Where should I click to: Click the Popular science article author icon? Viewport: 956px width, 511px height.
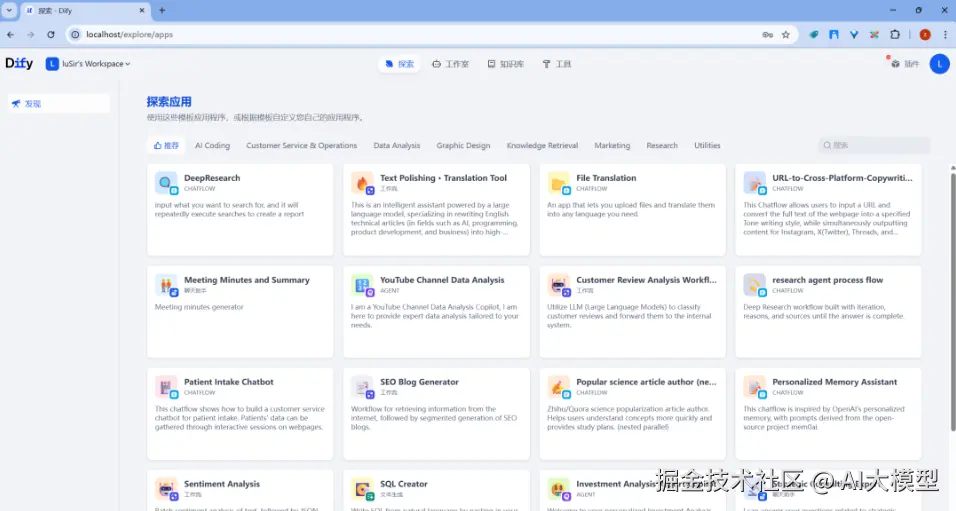558,387
